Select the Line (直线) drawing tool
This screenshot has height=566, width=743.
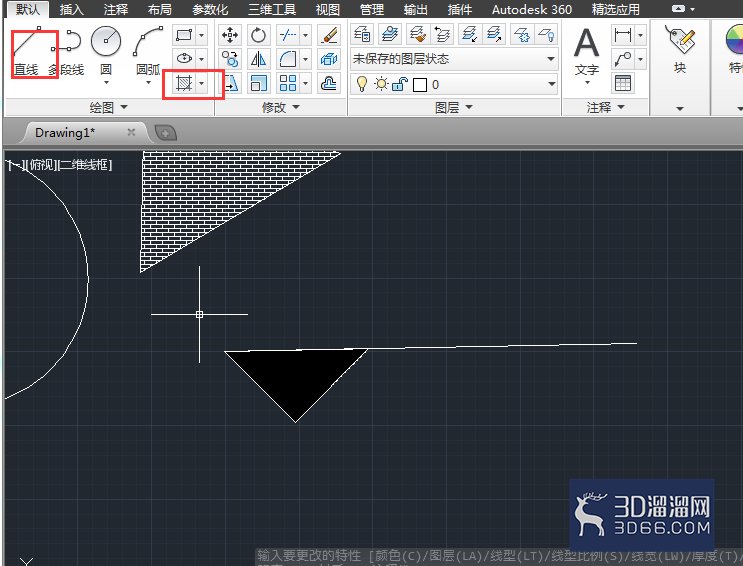(27, 51)
